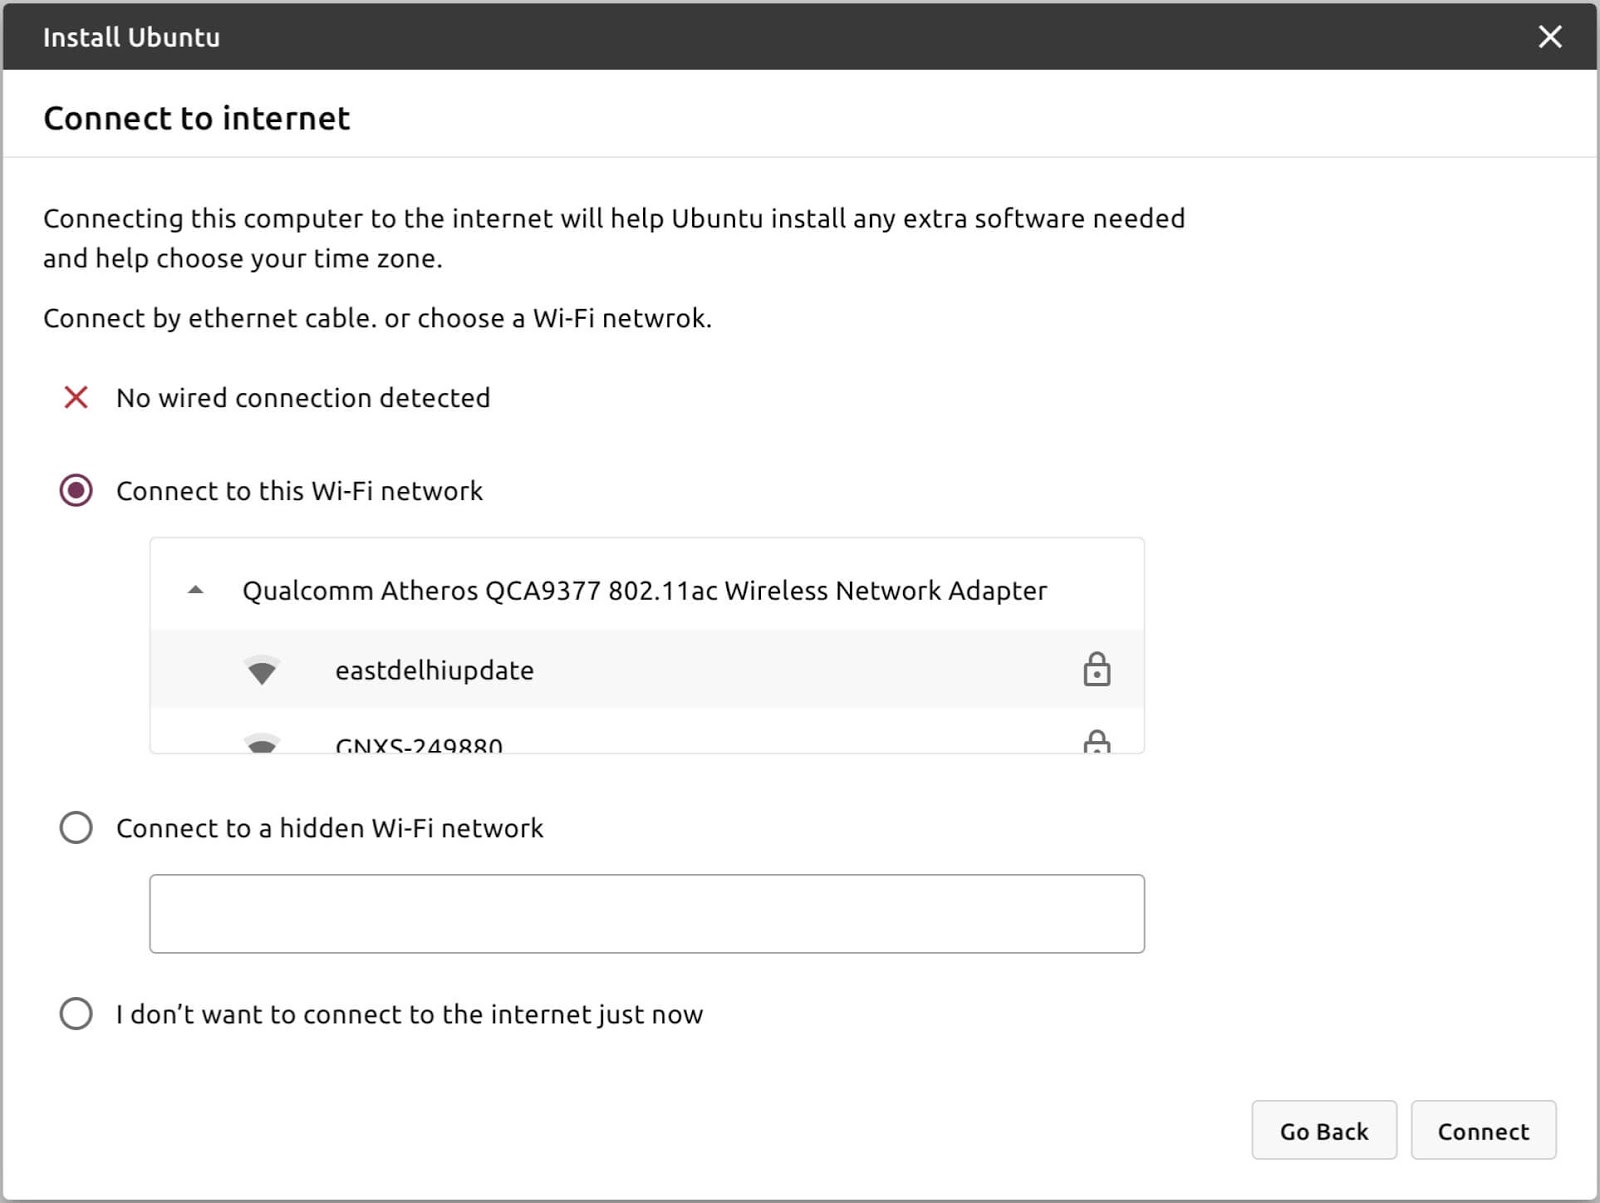
Task: Click the Qualcomm Atheros QCA9377 adapter name
Action: pos(645,590)
